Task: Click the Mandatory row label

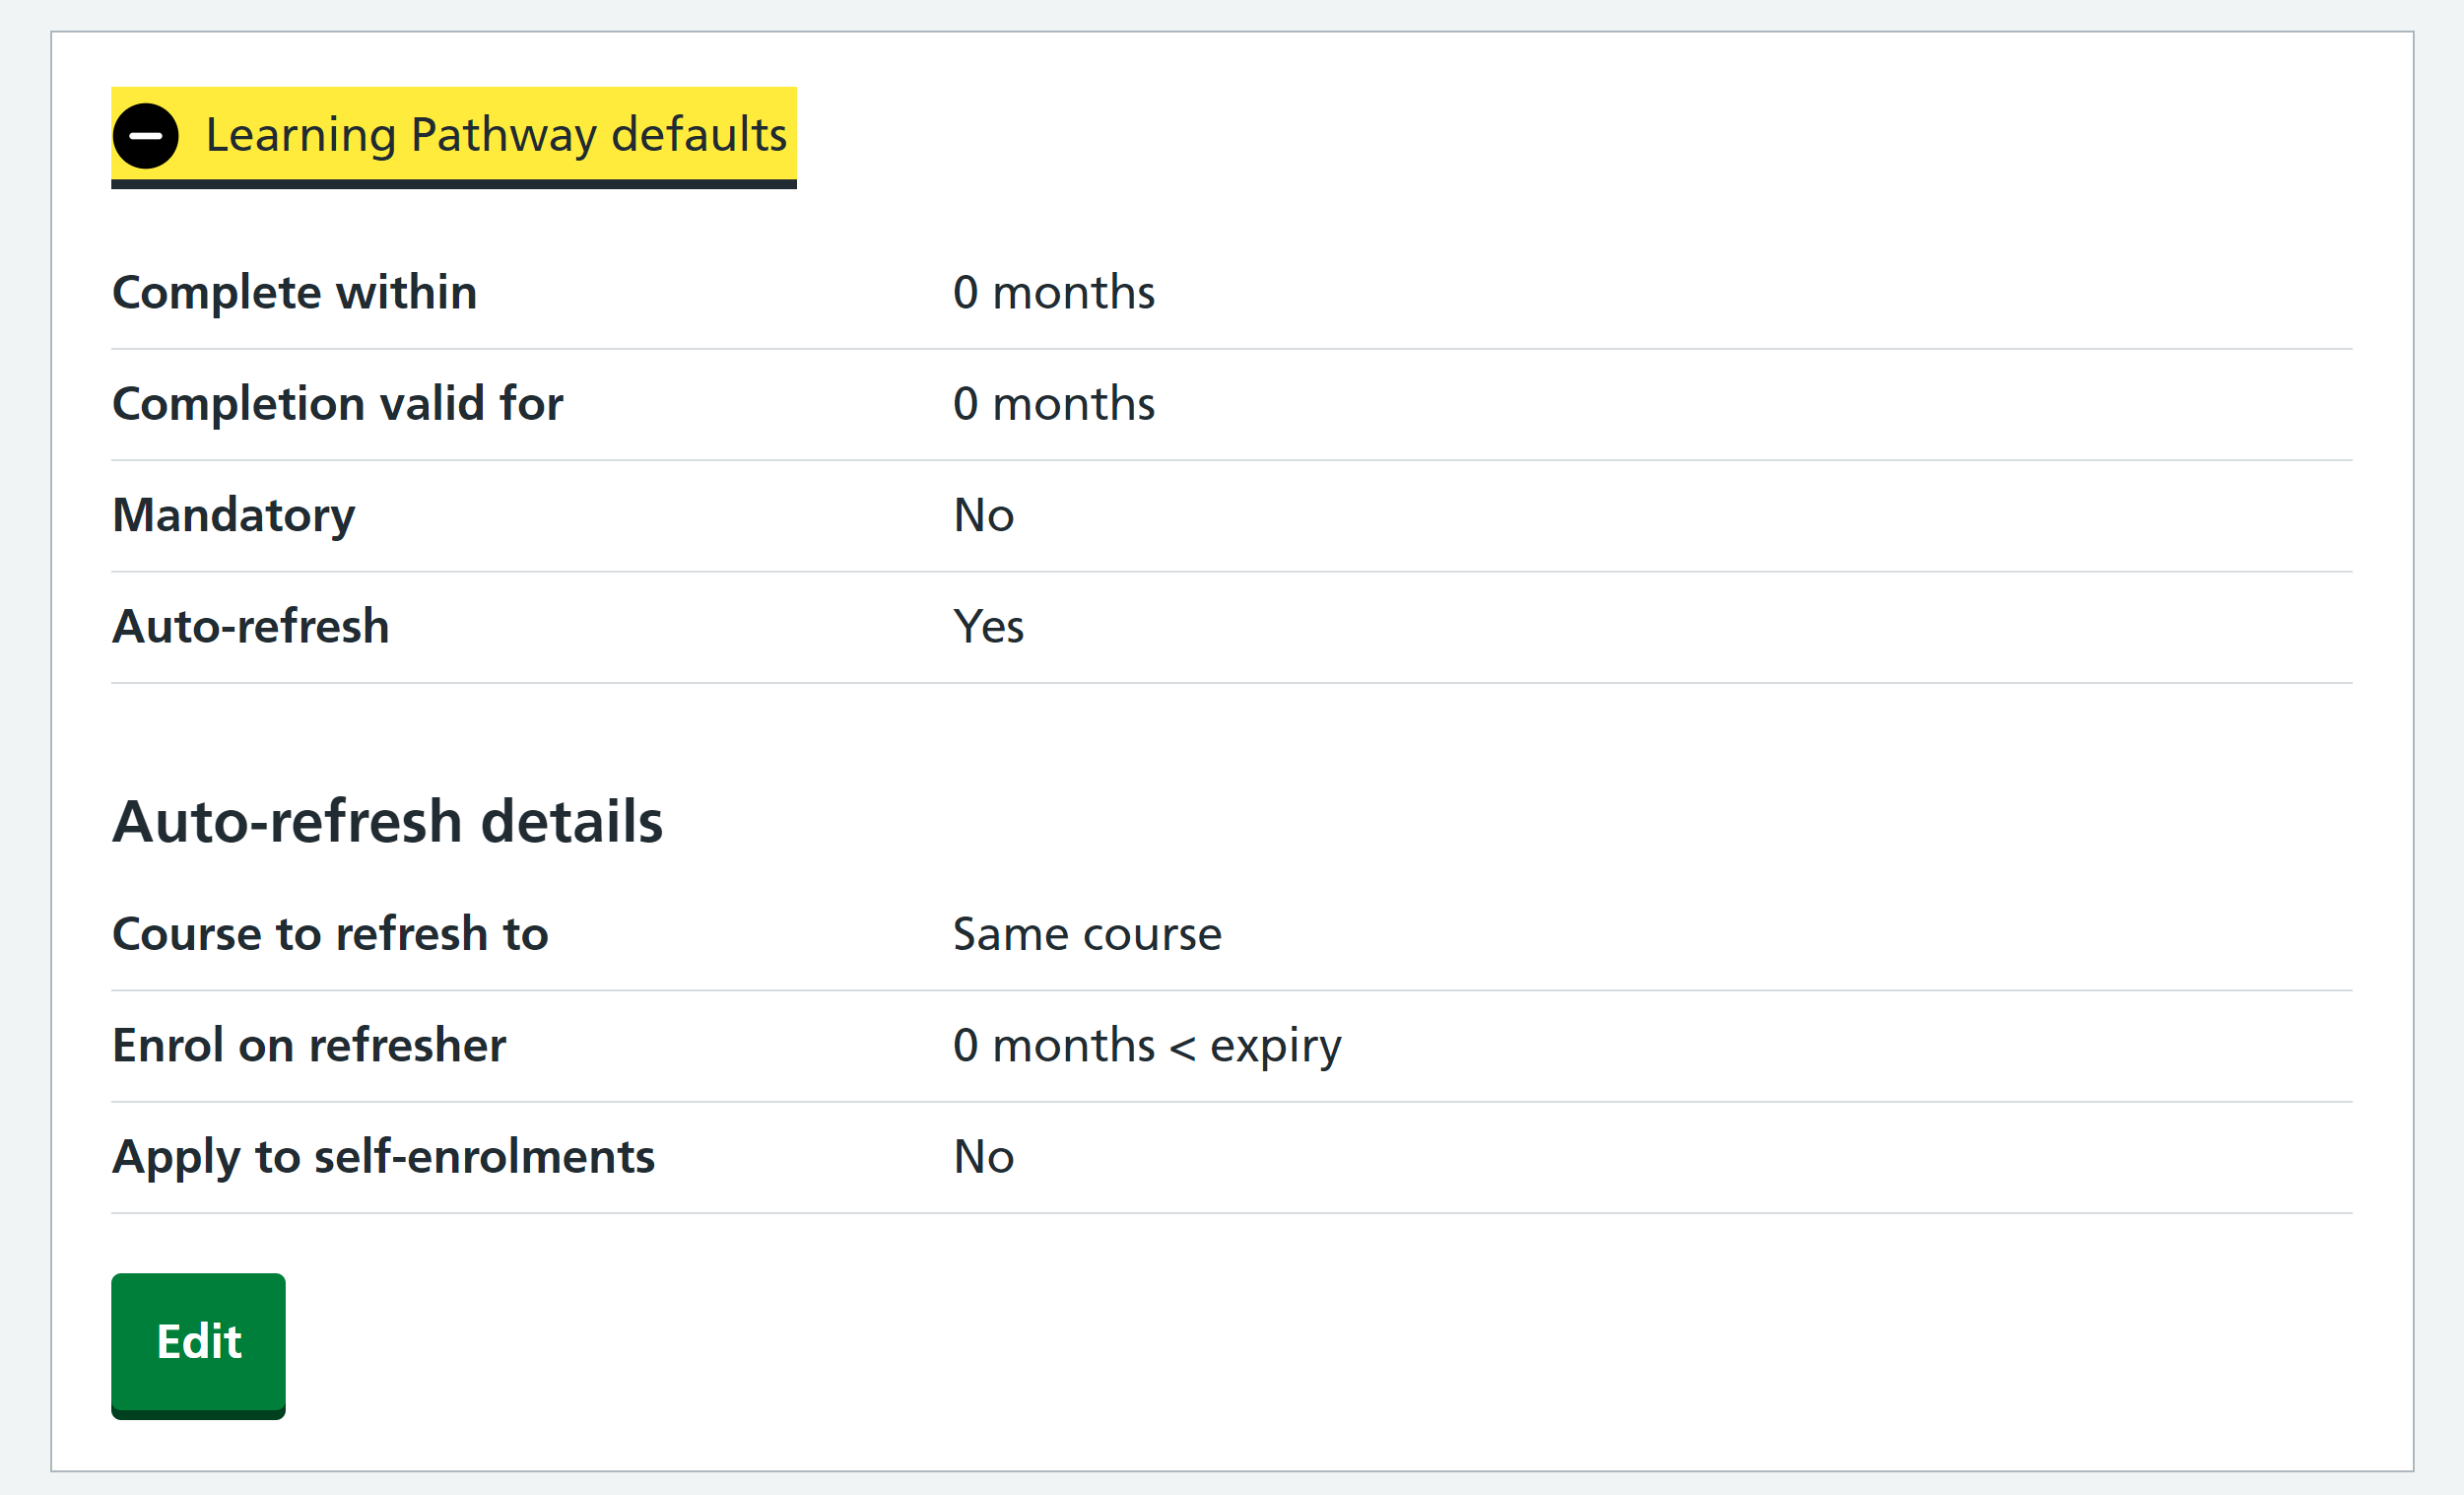Action: (x=233, y=516)
